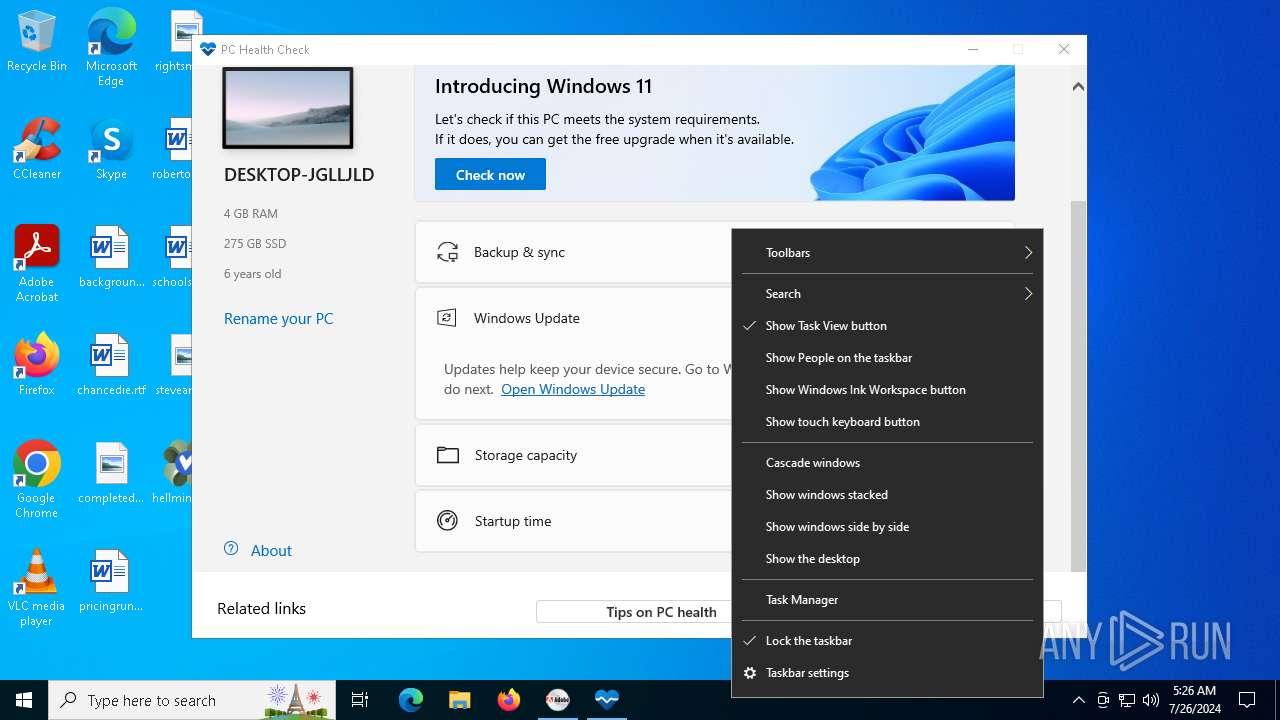Enable Show touch keyboard button
Screen dimensions: 1280x720
[x=887, y=422]
